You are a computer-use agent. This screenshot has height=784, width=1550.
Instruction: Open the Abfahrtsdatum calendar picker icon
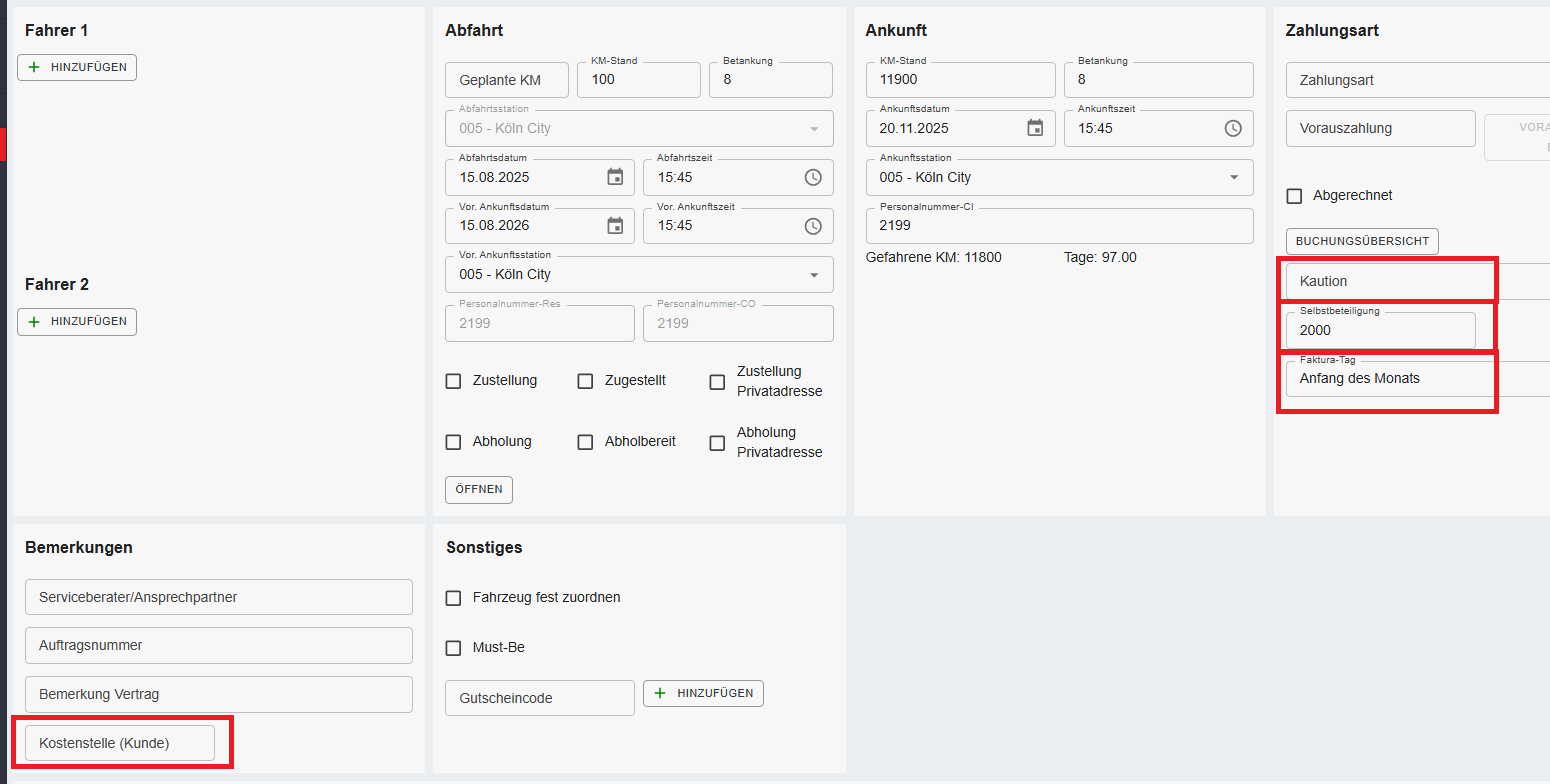click(x=615, y=177)
